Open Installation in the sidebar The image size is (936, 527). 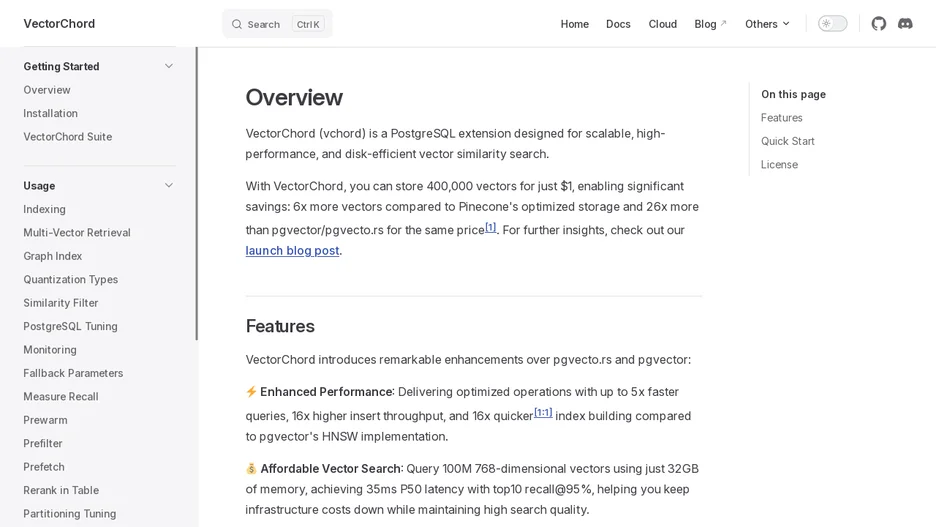pyautogui.click(x=50, y=113)
